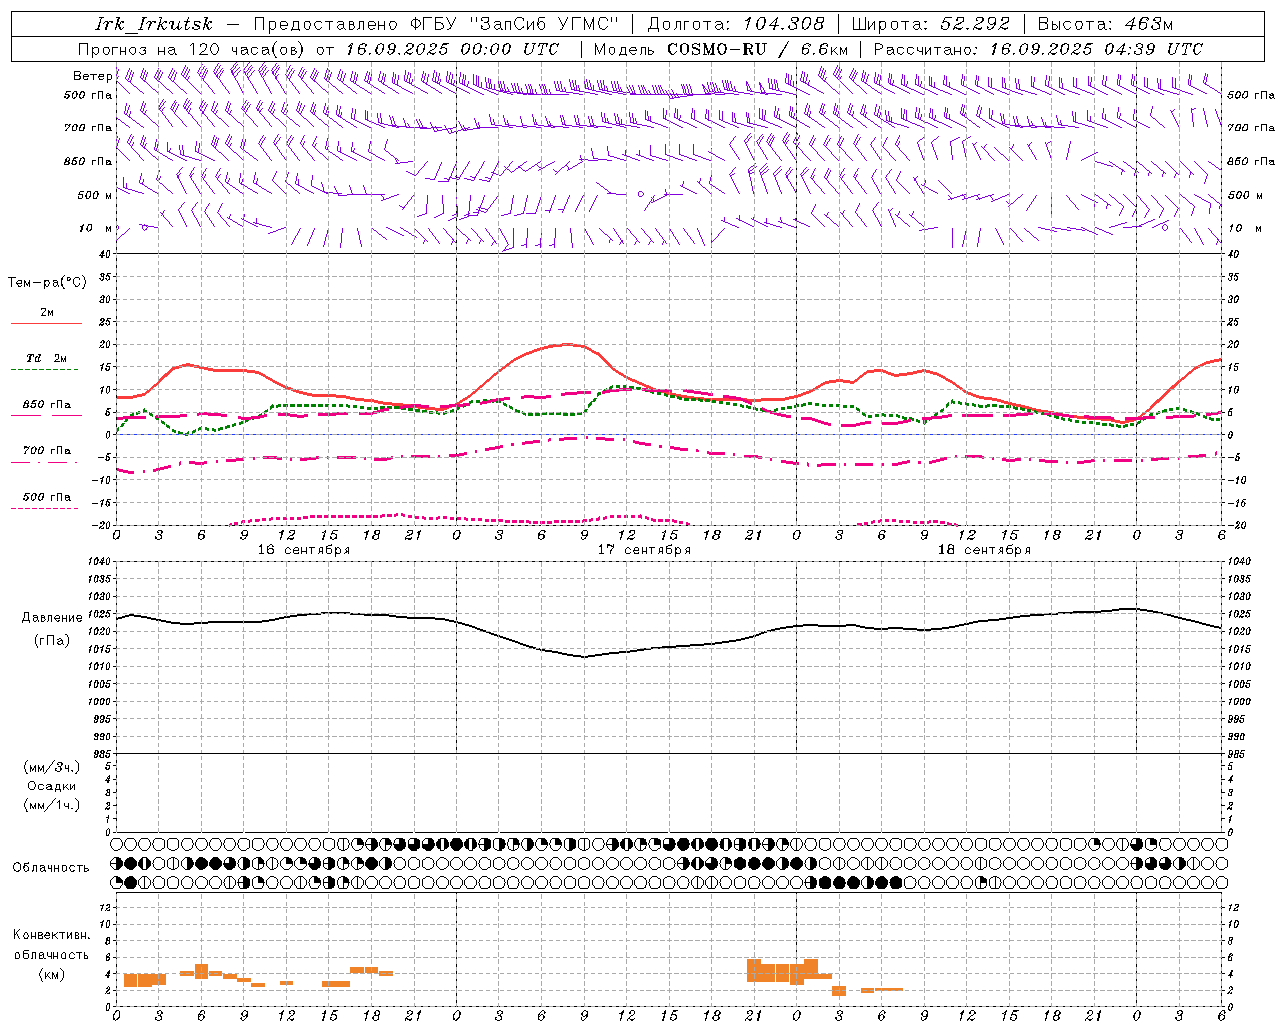This screenshot has height=1024, width=1280.
Task: Select the Тем-ра(°C) axis title
Action: pyautogui.click(x=47, y=283)
